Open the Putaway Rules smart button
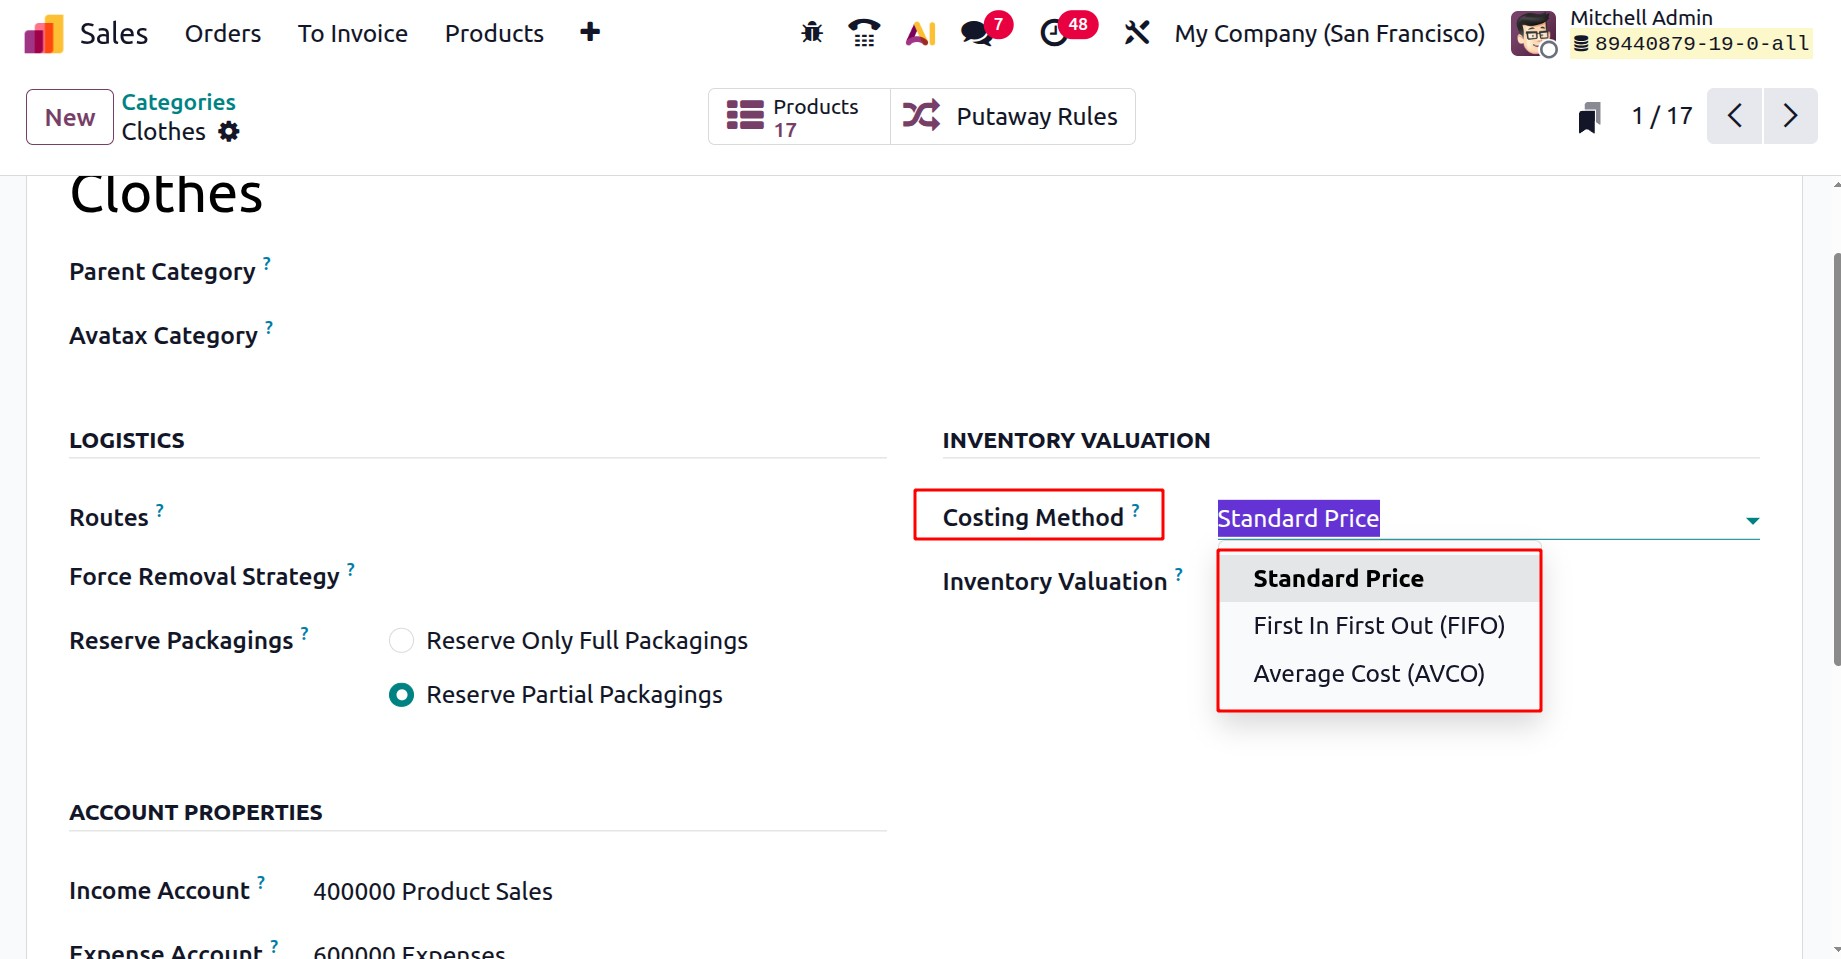The width and height of the screenshot is (1841, 959). point(1012,117)
